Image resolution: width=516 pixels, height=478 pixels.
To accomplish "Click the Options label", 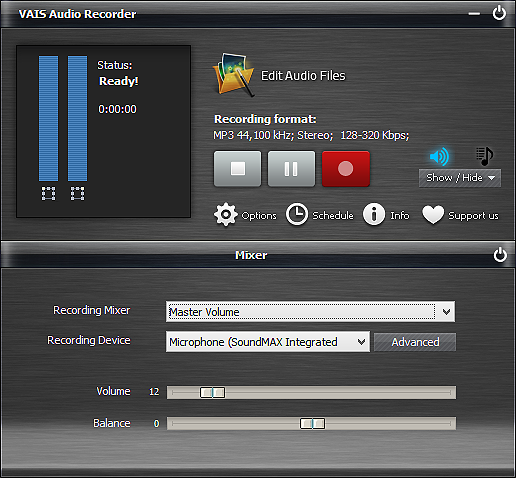I will click(259, 216).
